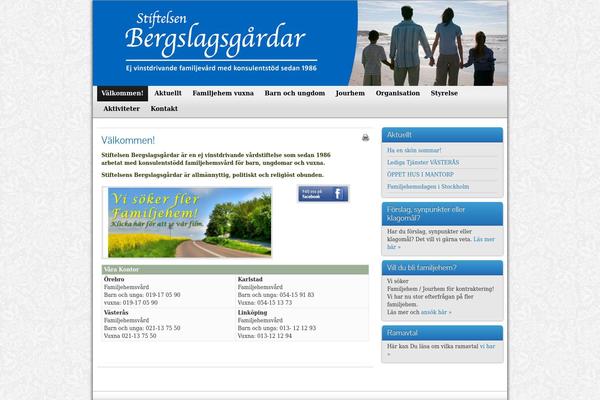Click Örebro Barn och unga phone 019-17 05 90

pos(142,295)
